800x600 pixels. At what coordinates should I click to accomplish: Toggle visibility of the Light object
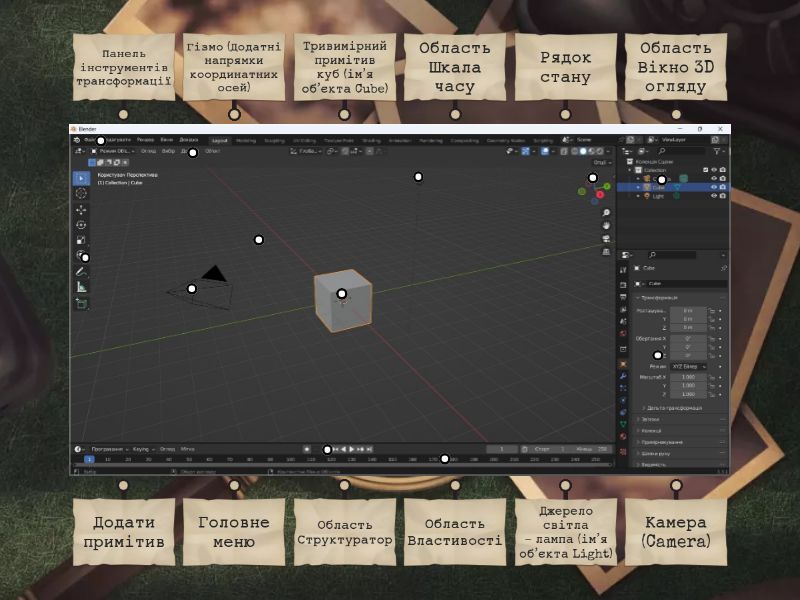713,196
